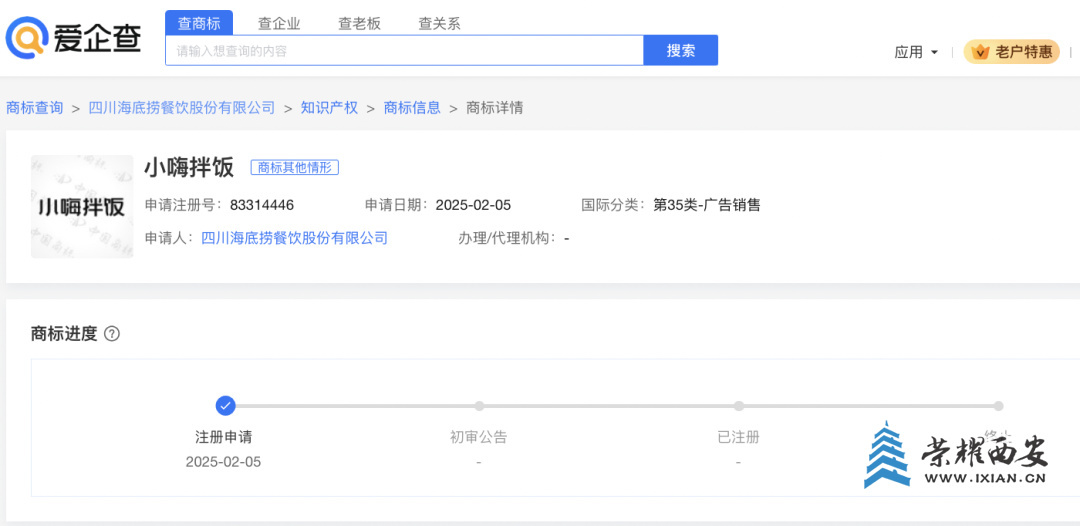Go to 商标查询 breadcrumb
Viewport: 1080px width, 526px height.
point(34,108)
